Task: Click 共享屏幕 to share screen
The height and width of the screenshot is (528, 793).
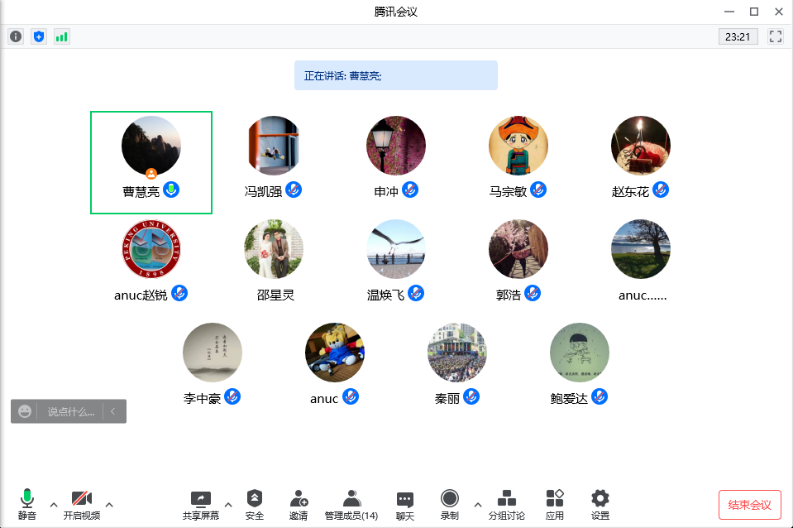Action: click(x=200, y=504)
